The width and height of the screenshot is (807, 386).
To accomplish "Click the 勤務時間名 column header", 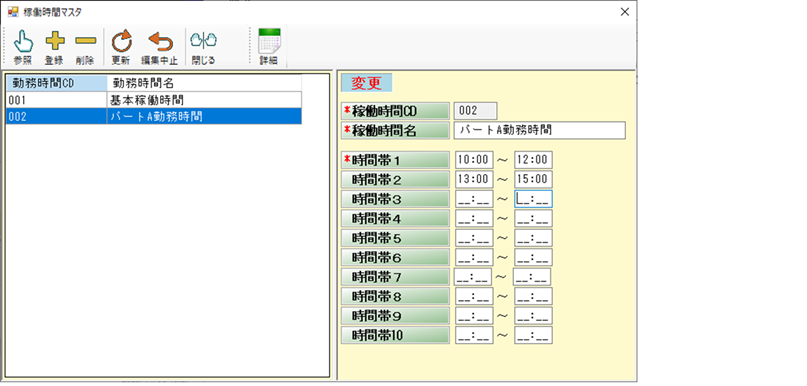I will coord(204,83).
